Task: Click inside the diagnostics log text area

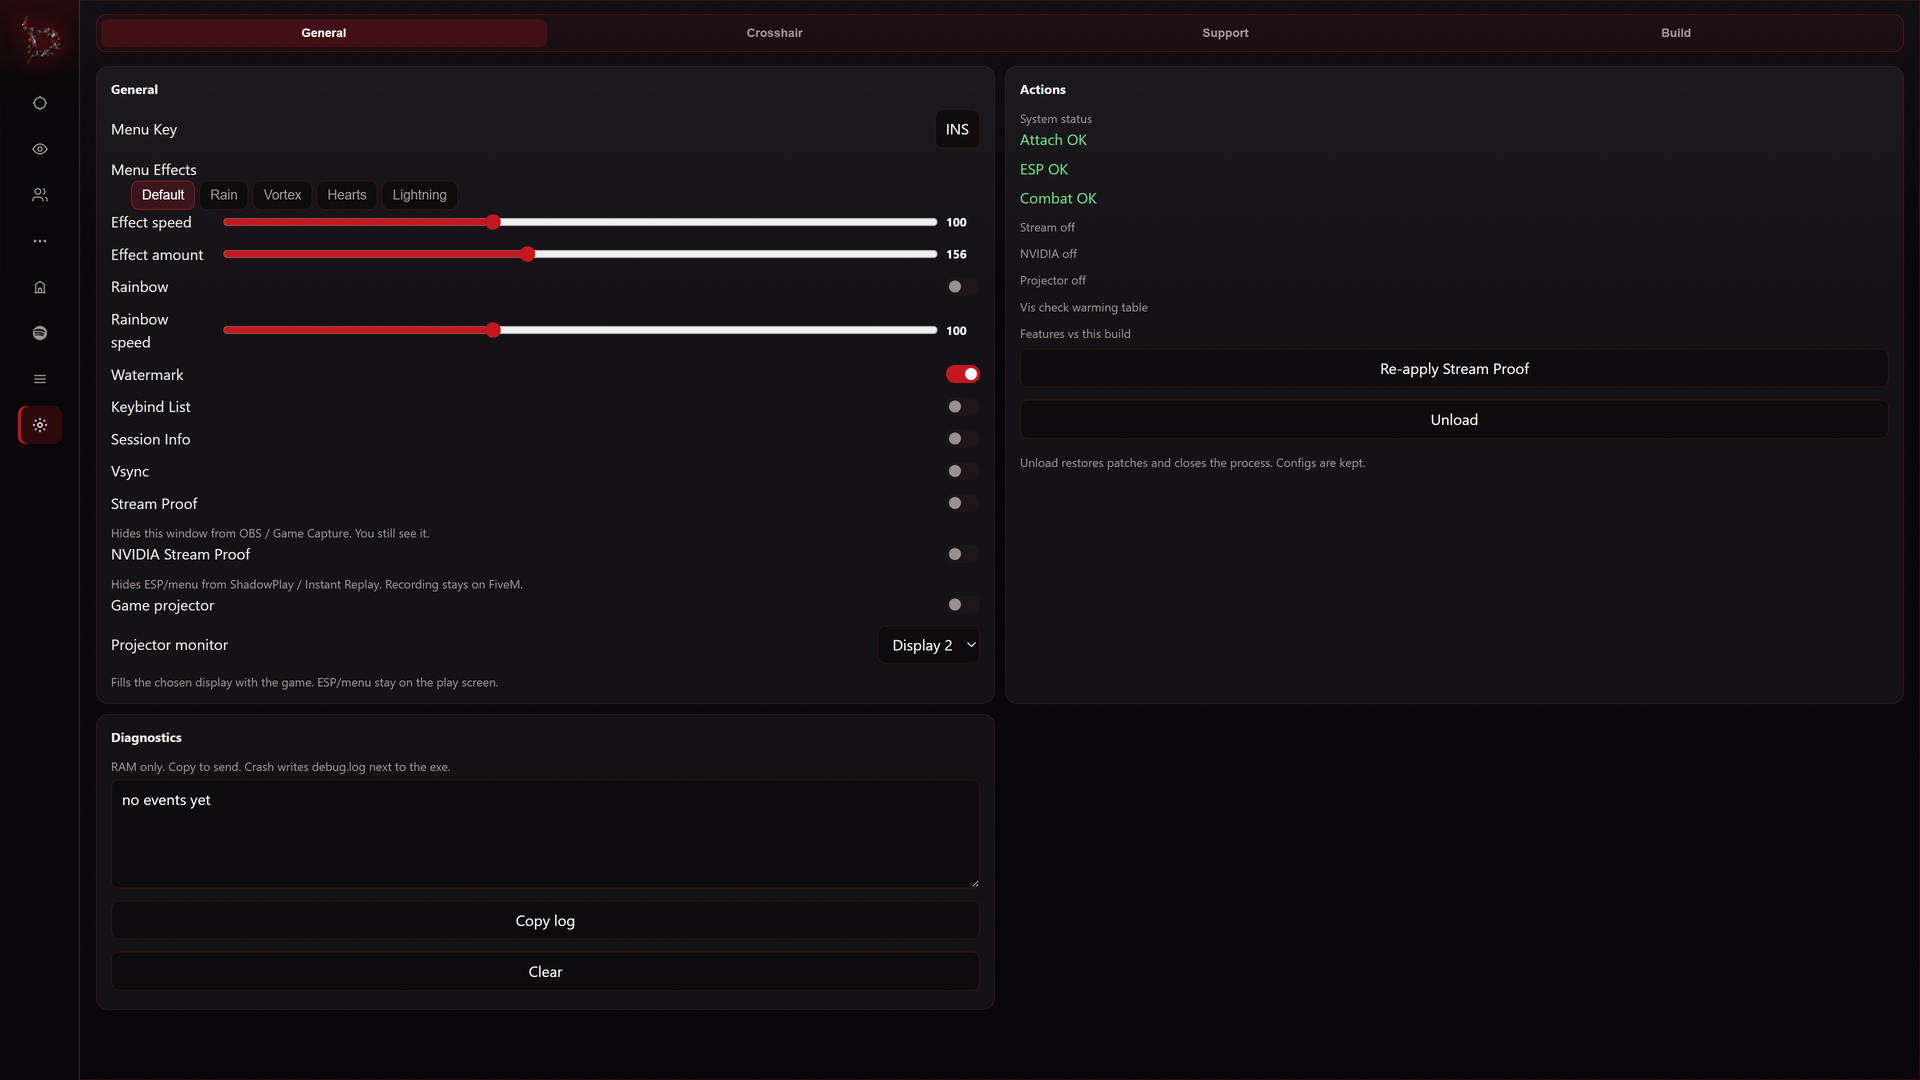Action: pos(545,834)
